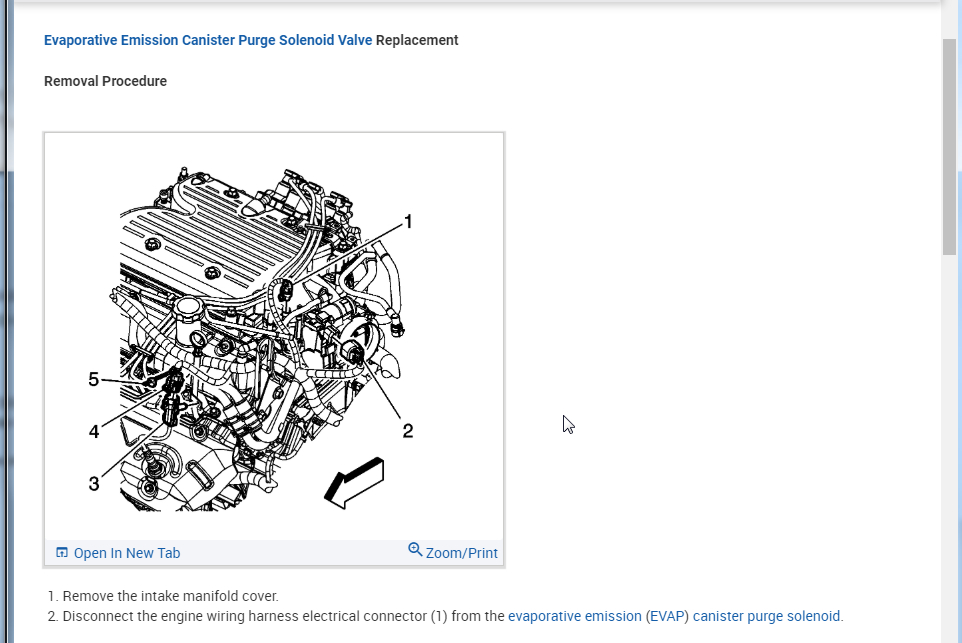This screenshot has width=962, height=643.
Task: Click the engine diagram image
Action: coord(274,336)
